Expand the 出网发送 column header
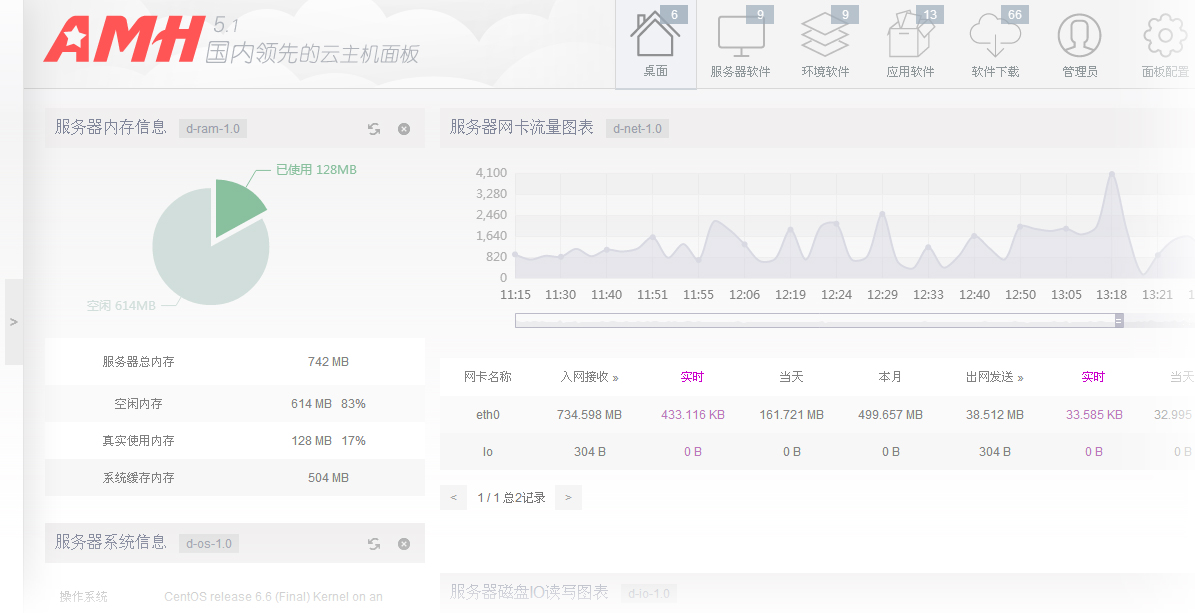 994,377
